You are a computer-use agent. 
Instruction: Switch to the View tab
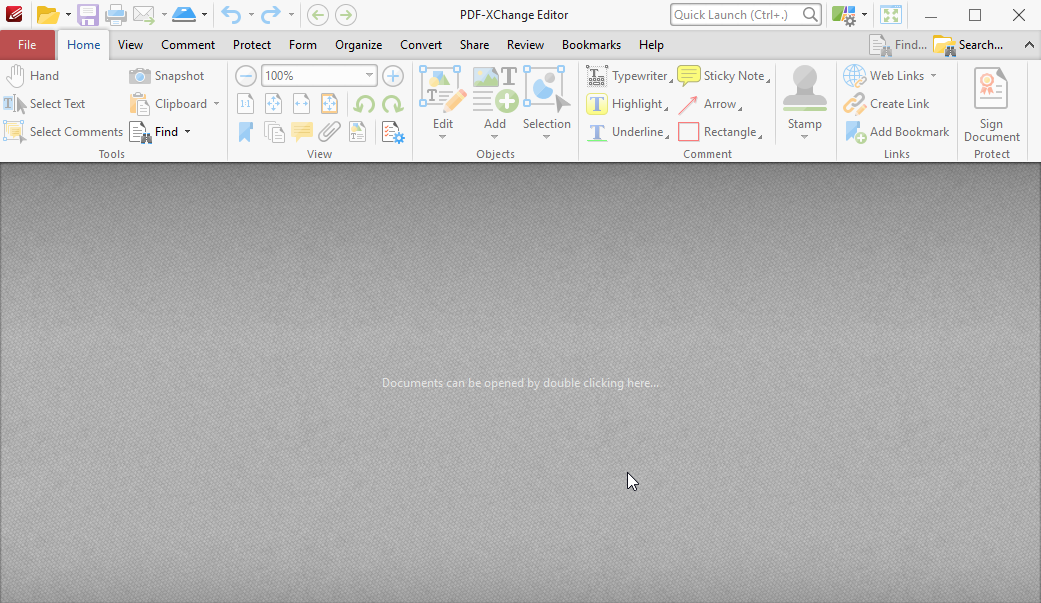point(130,44)
